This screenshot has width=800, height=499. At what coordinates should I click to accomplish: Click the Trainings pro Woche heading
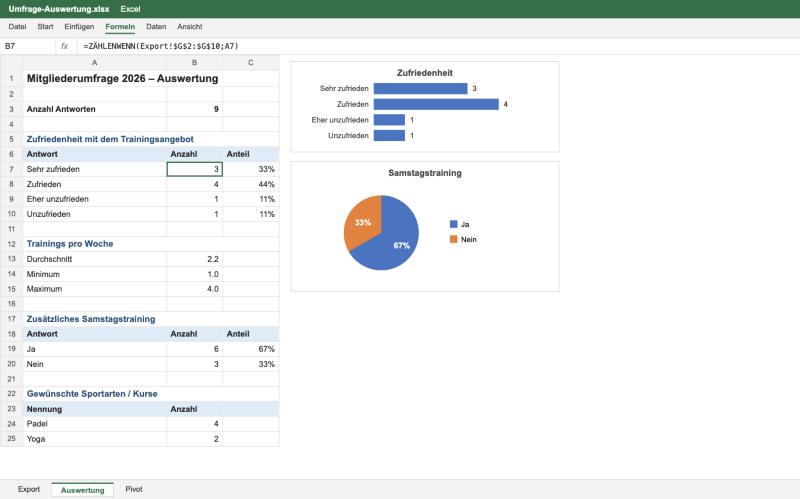[70, 244]
